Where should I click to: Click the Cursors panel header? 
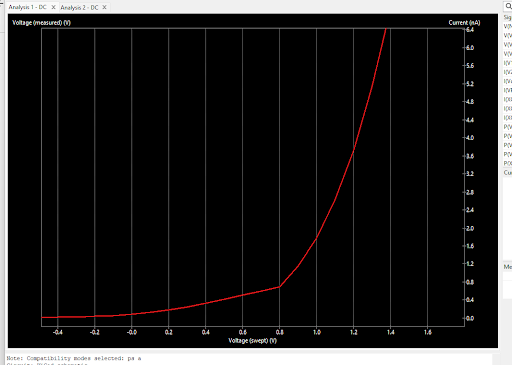[508, 173]
